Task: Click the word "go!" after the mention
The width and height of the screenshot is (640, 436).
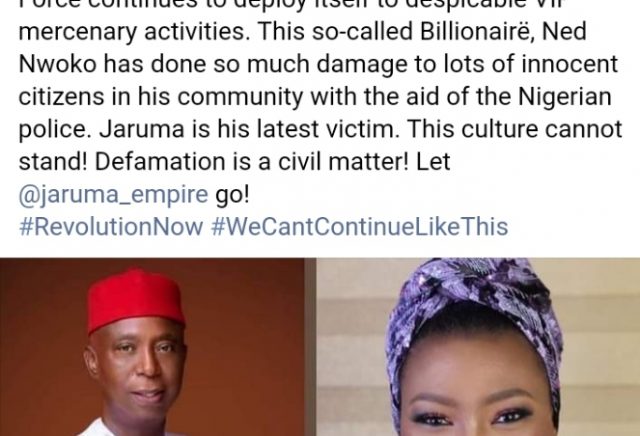Action: pos(232,196)
